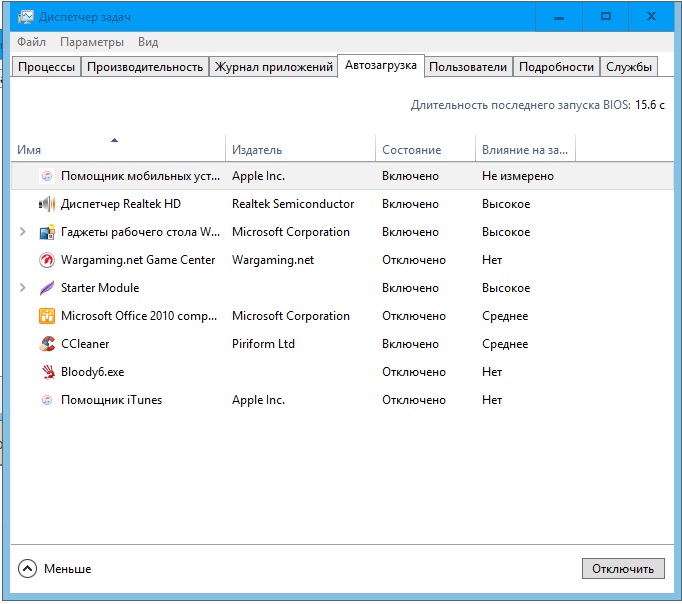Expand the Гаджеты рабочего стола entry
The width and height of the screenshot is (682, 604).
coord(23,232)
